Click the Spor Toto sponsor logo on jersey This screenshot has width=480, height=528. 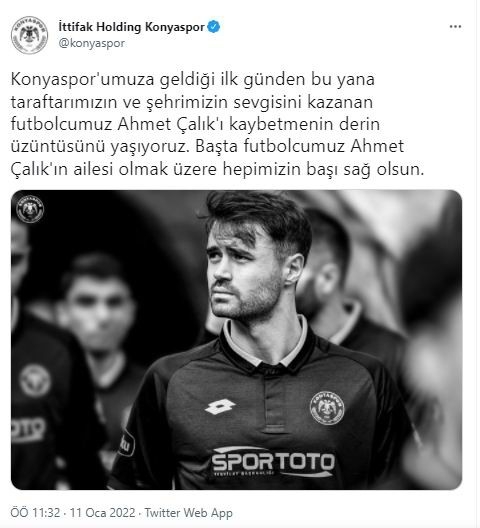point(273,462)
